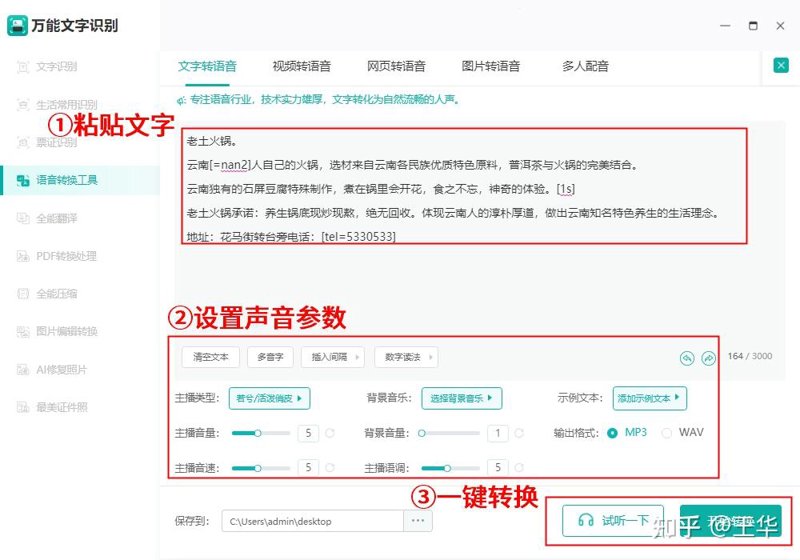Open the 最美证件照 sidebar icon

pos(23,407)
